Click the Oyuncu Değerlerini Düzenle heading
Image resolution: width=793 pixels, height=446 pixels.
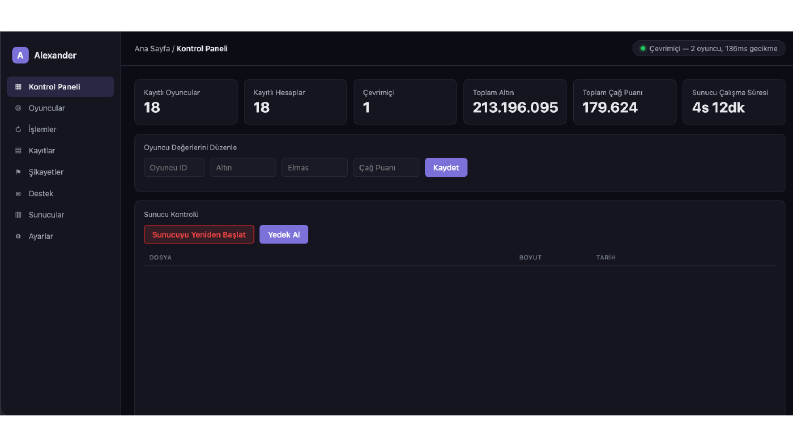tap(190, 147)
